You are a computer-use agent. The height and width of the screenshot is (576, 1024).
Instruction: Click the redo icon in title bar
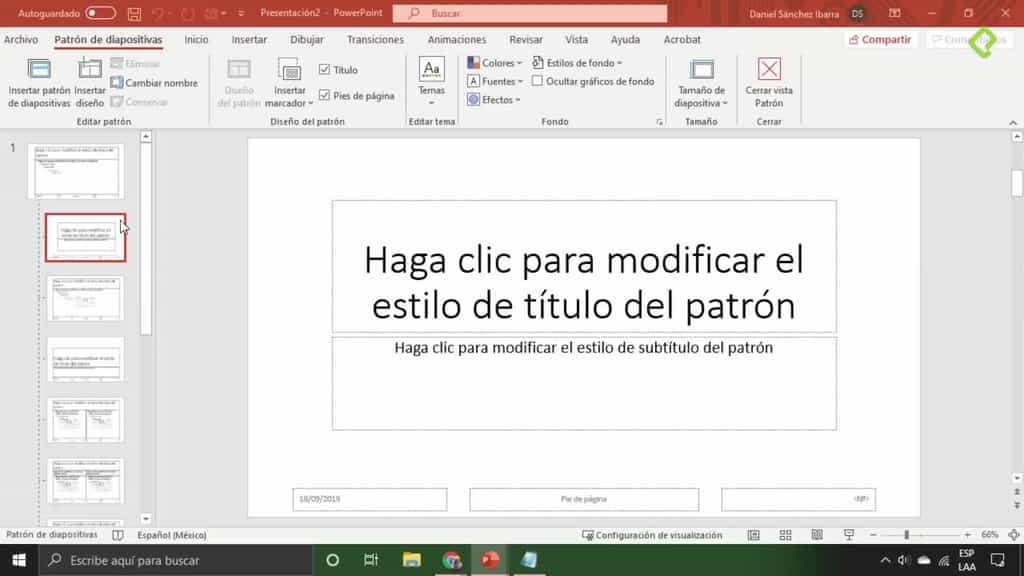pos(188,13)
